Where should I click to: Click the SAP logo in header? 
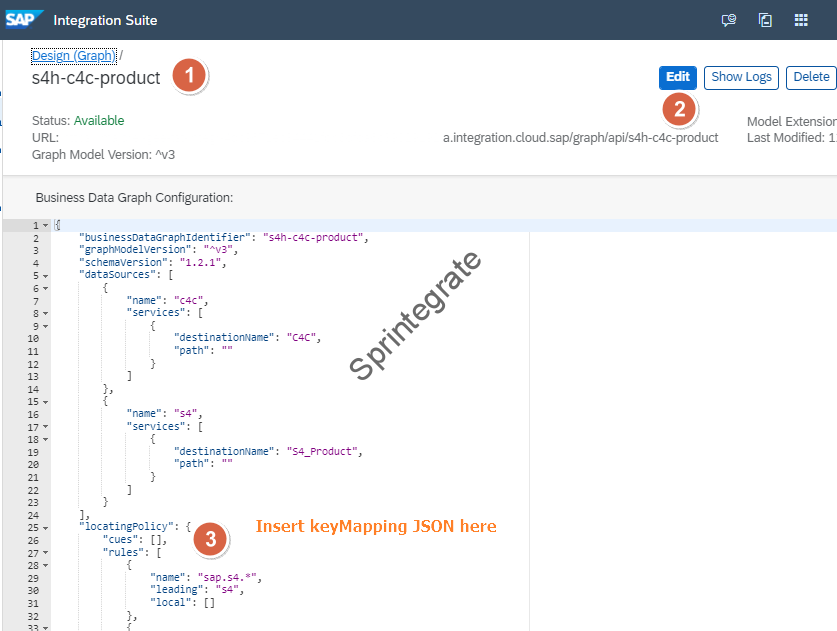click(x=22, y=20)
